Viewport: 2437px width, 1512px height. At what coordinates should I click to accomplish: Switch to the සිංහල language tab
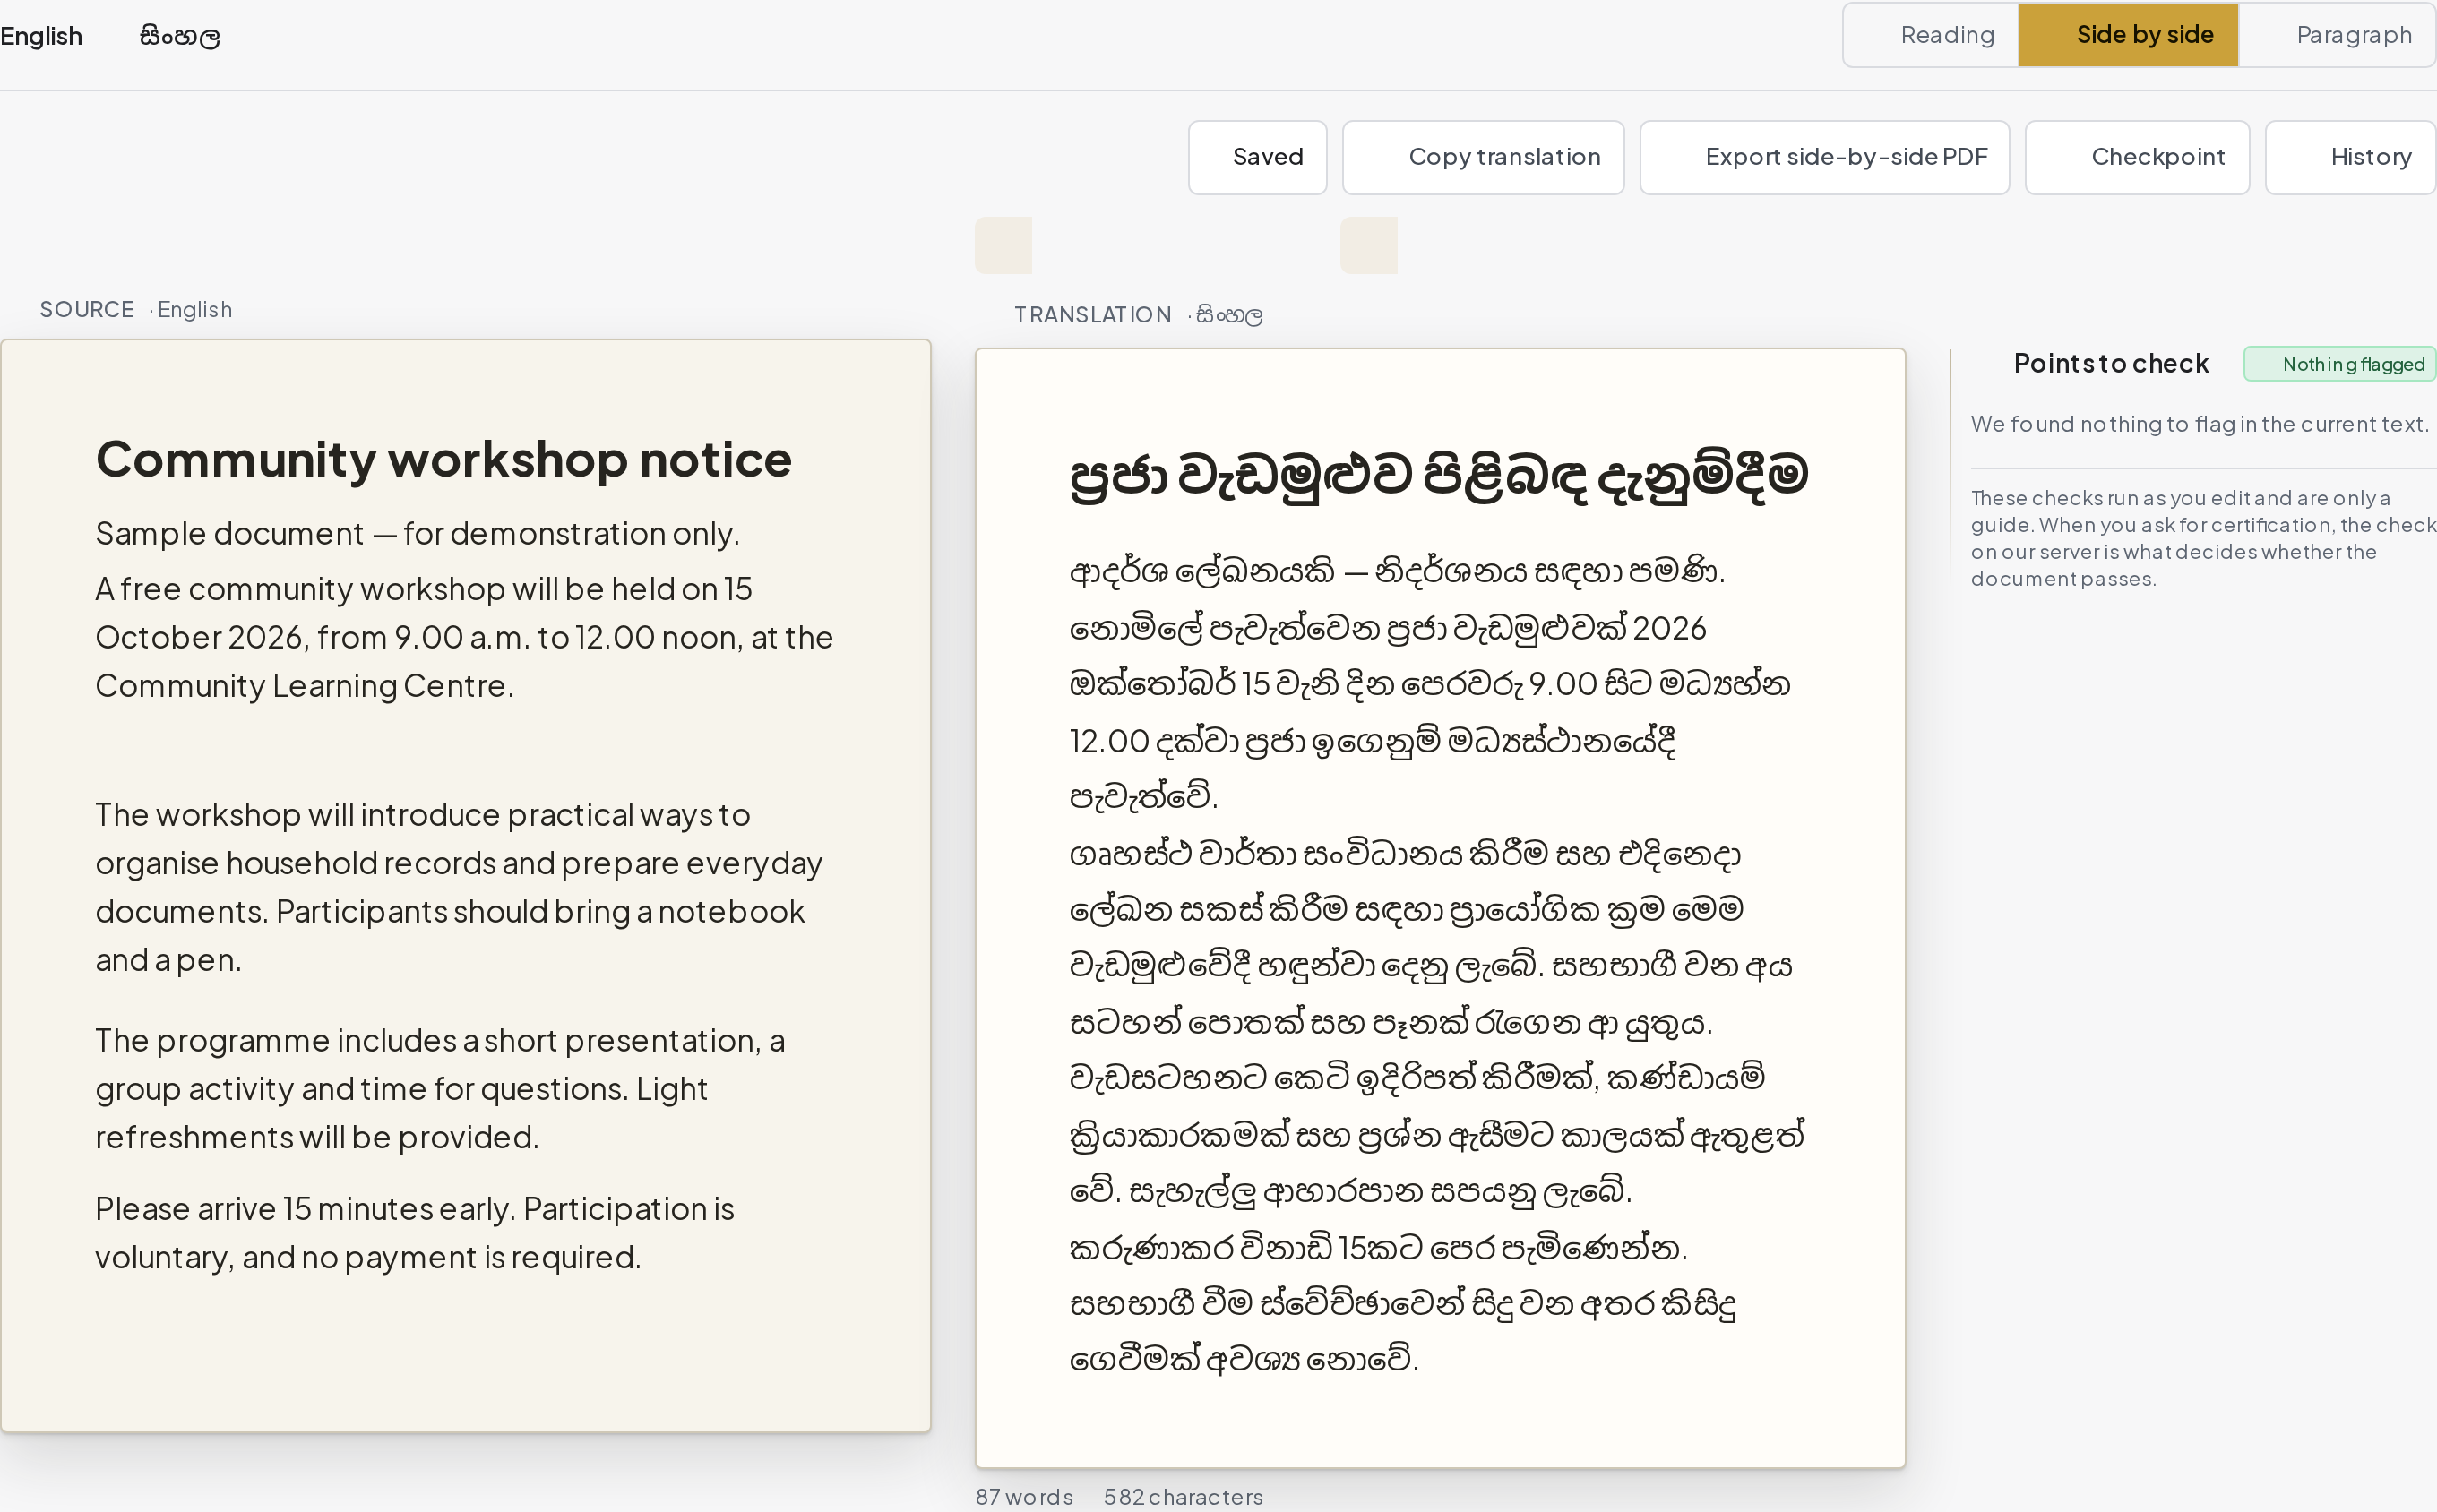180,36
